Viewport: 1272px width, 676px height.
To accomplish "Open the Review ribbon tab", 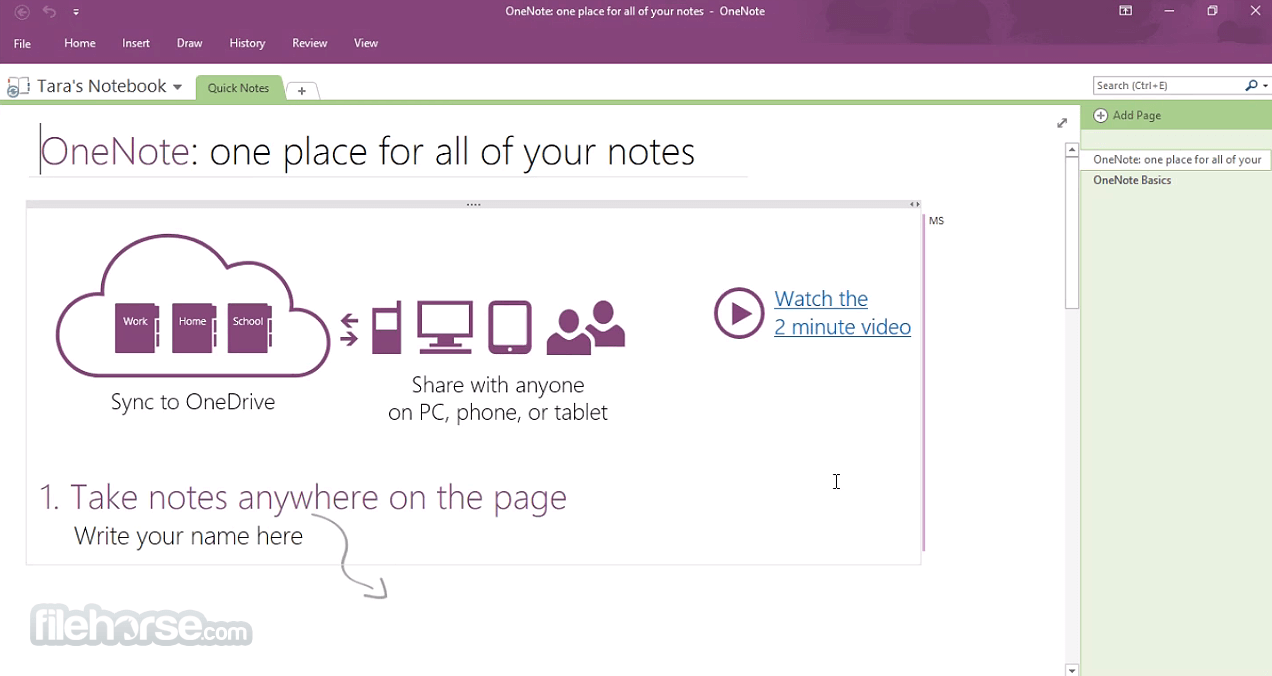I will [310, 43].
